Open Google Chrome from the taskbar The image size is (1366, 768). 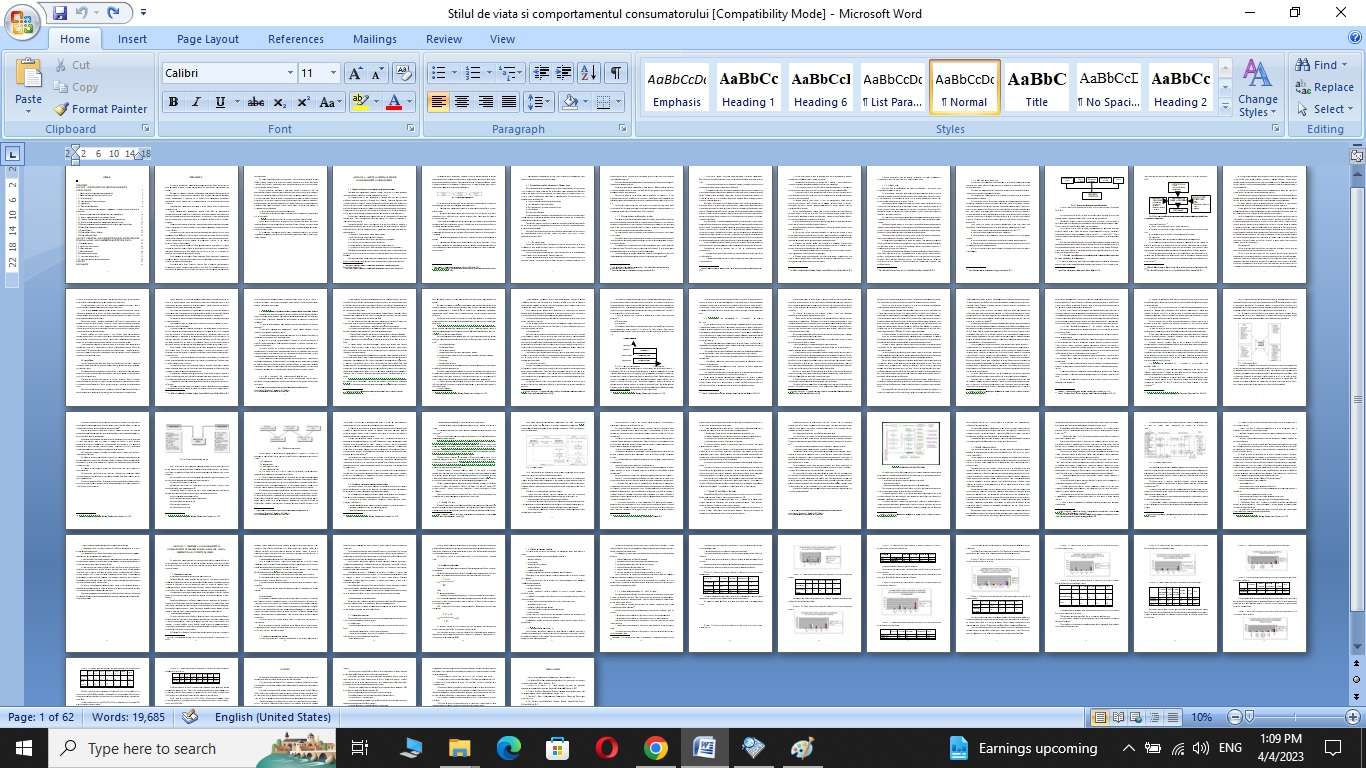[655, 748]
